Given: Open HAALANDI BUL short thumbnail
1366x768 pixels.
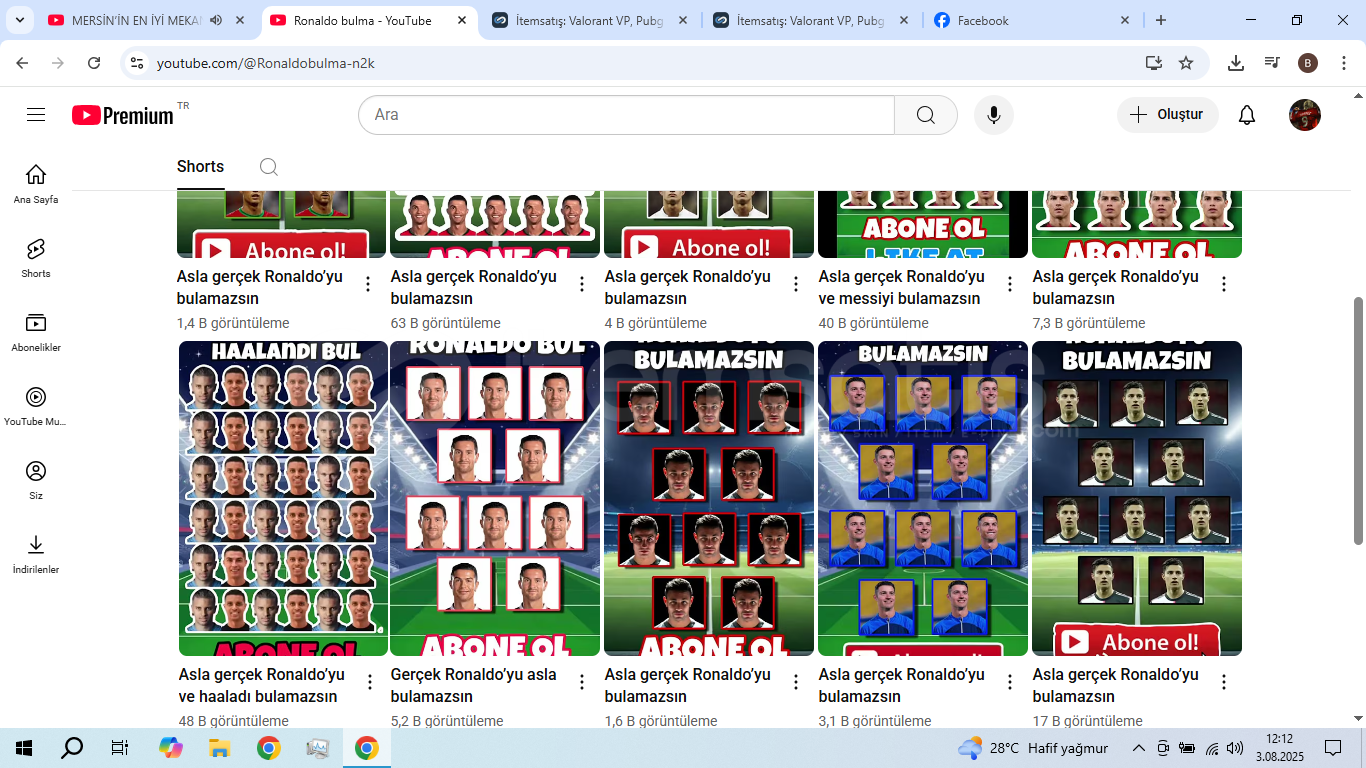Looking at the screenshot, I should pyautogui.click(x=283, y=498).
